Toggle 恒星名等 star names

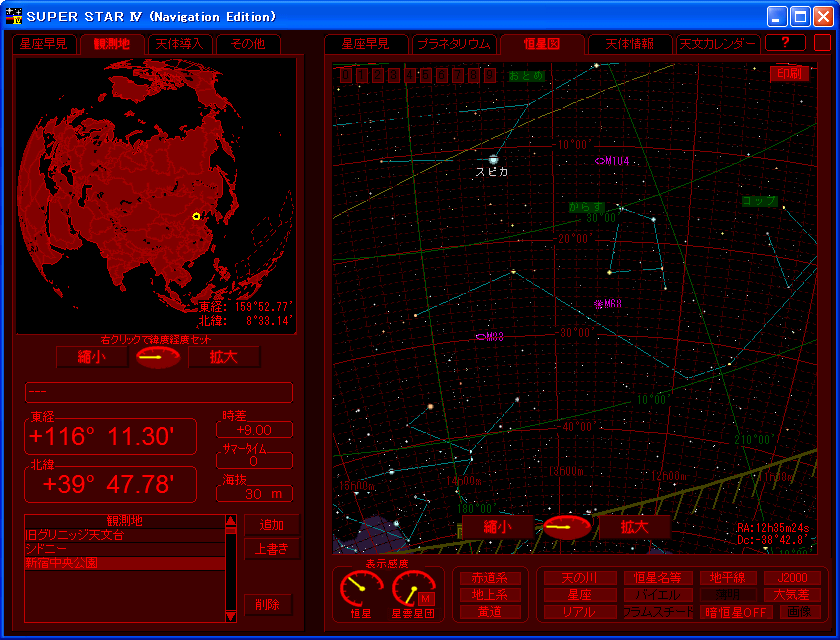point(658,578)
